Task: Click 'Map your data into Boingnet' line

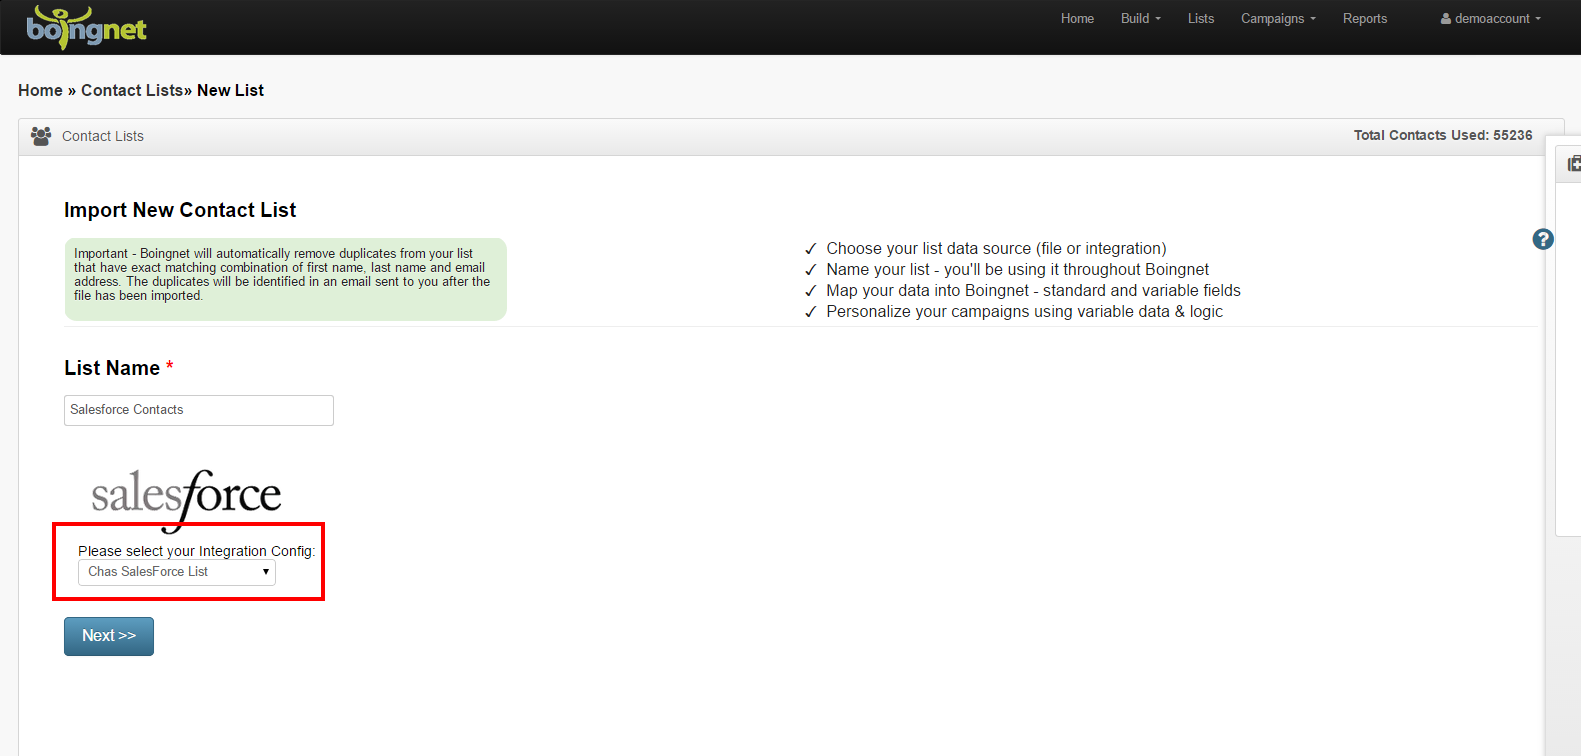Action: coord(1033,290)
